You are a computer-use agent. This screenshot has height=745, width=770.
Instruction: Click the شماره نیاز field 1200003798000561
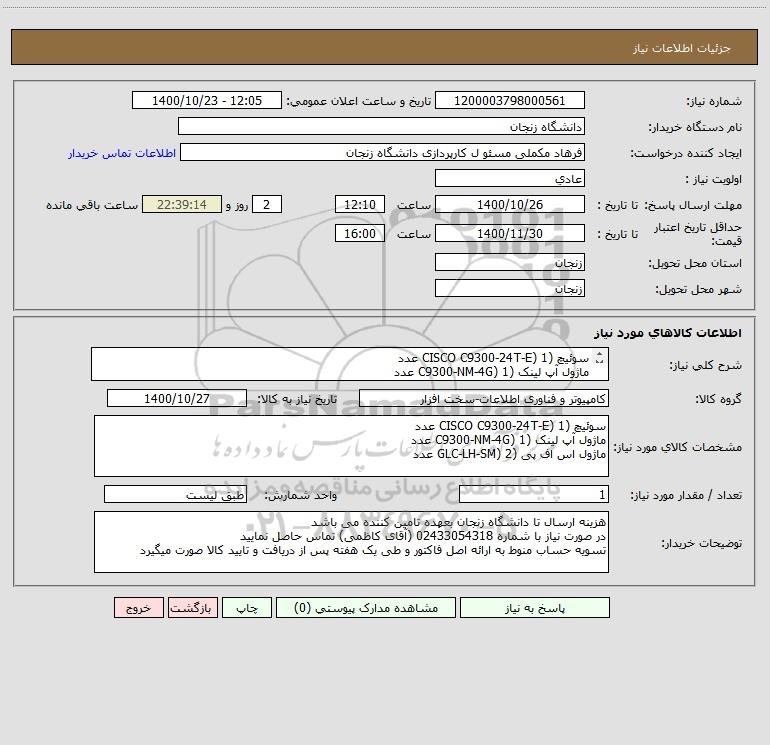pyautogui.click(x=510, y=101)
